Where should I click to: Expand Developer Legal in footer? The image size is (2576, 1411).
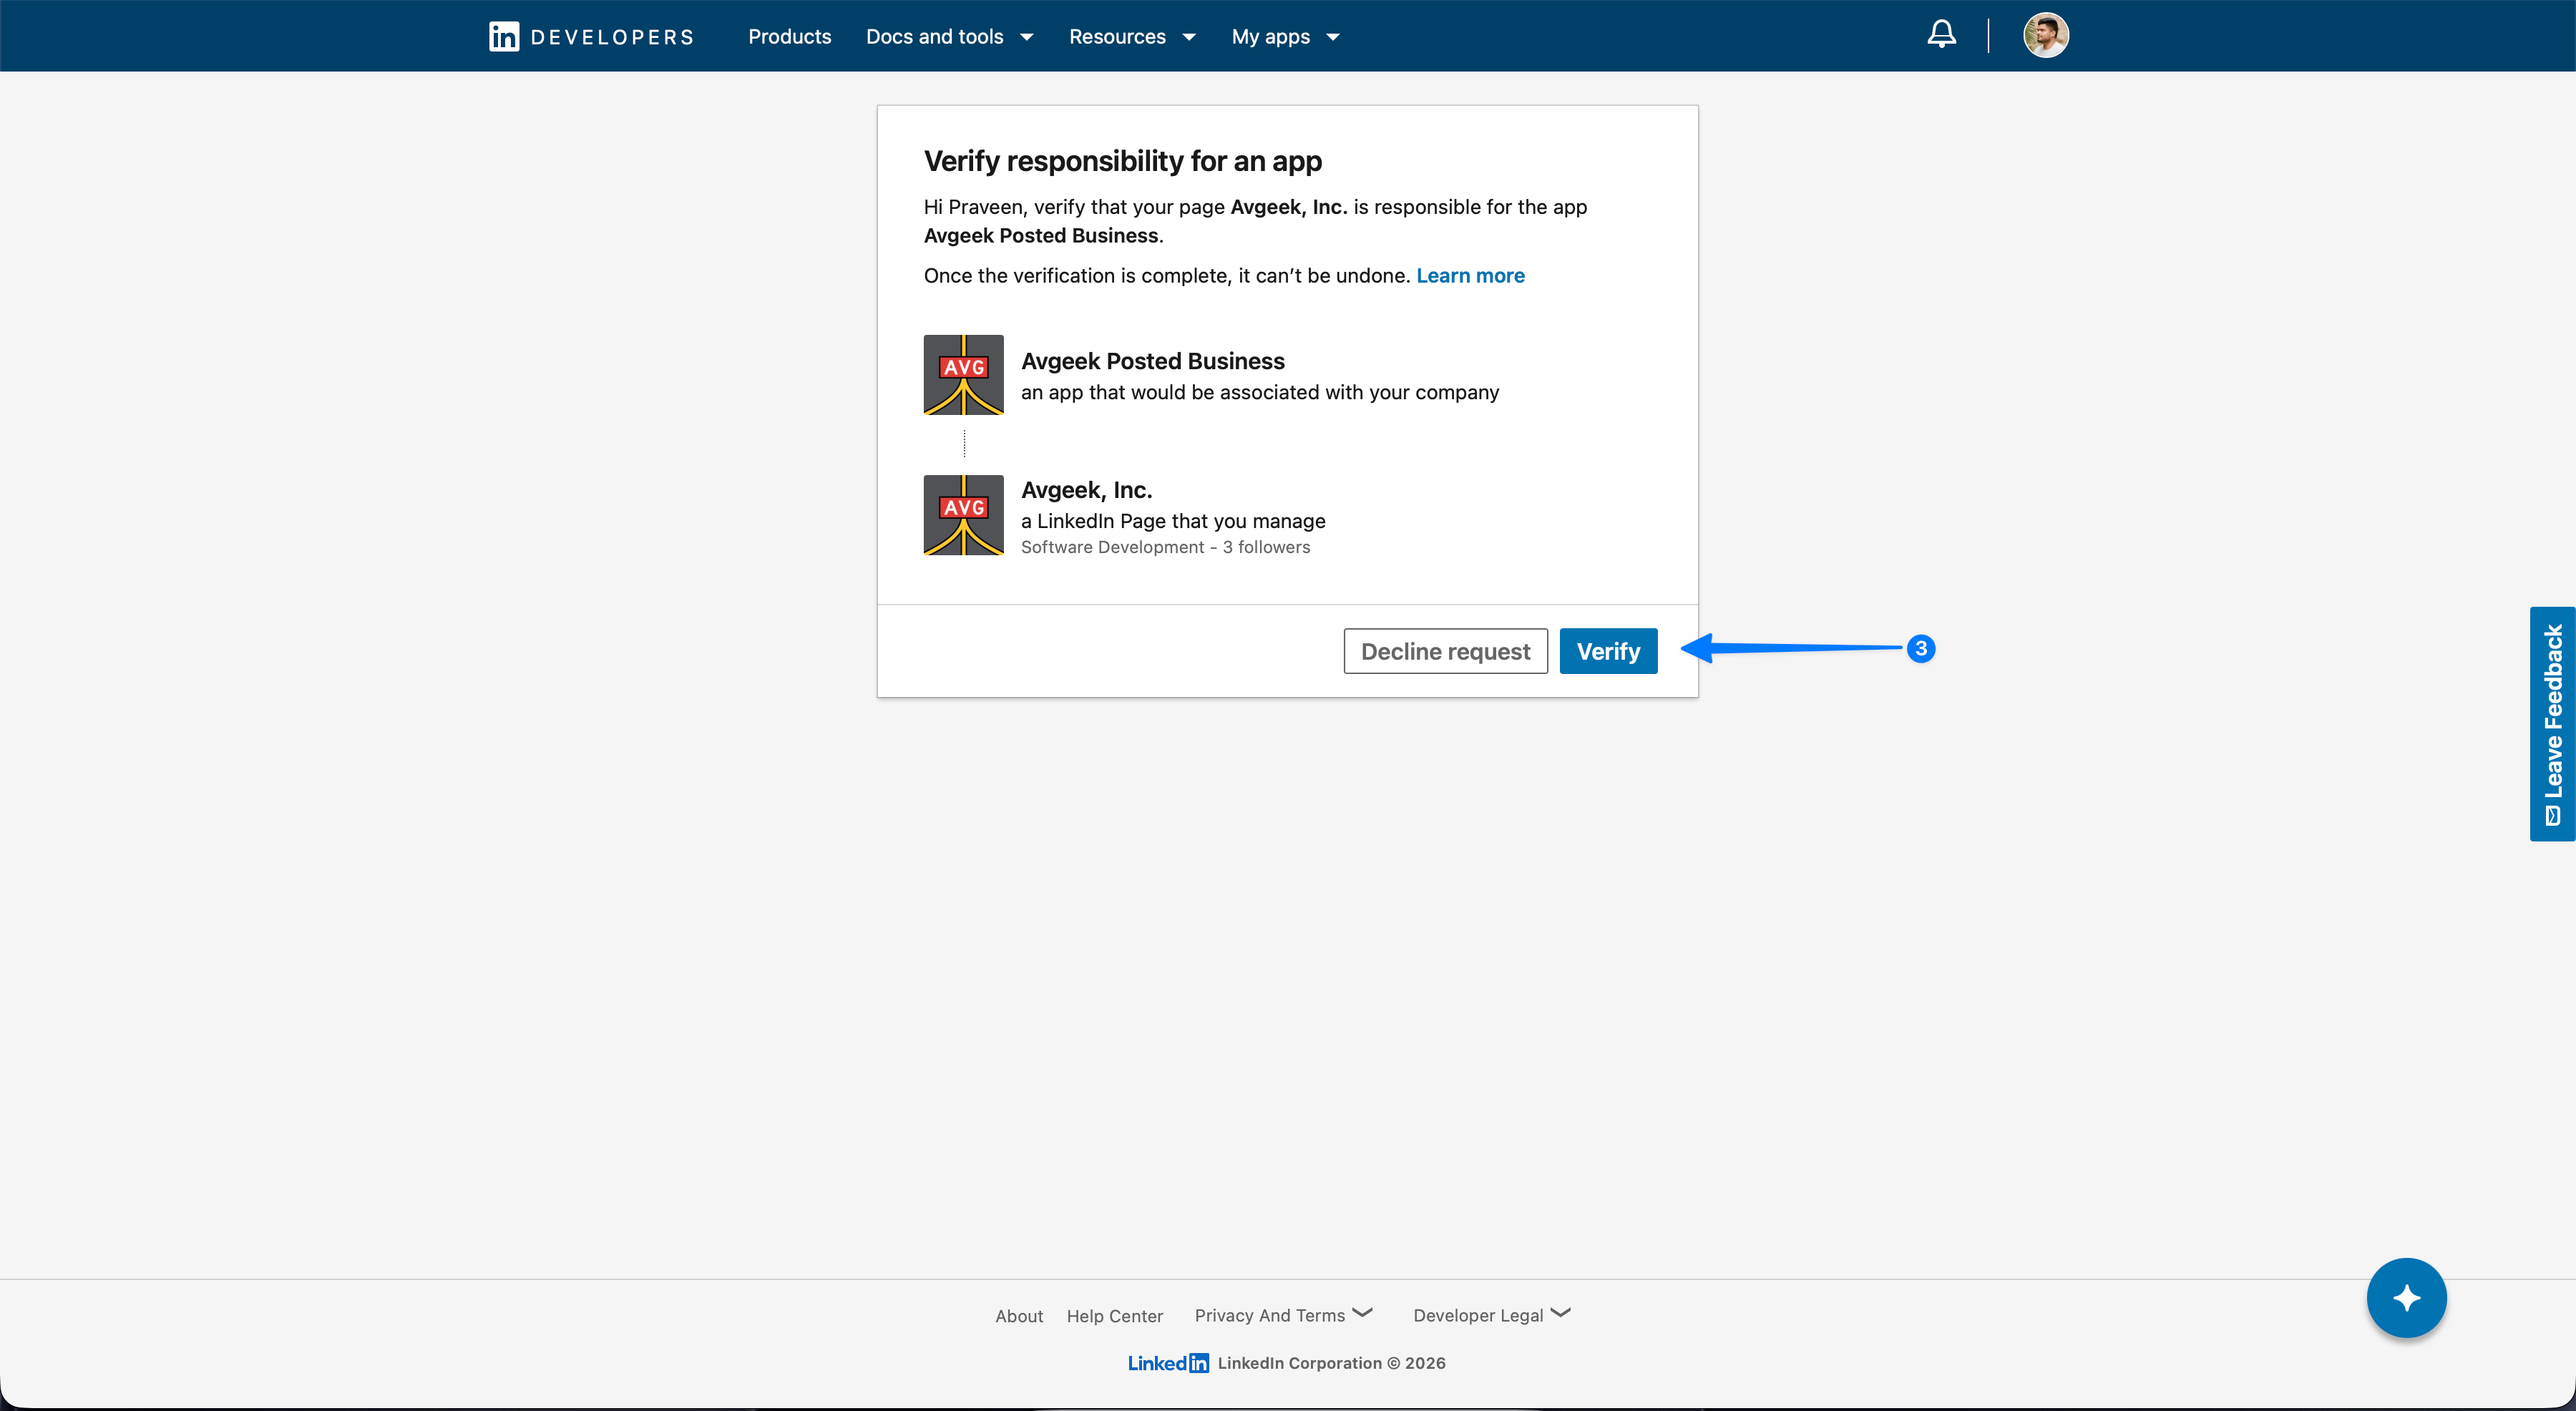[x=1492, y=1315]
